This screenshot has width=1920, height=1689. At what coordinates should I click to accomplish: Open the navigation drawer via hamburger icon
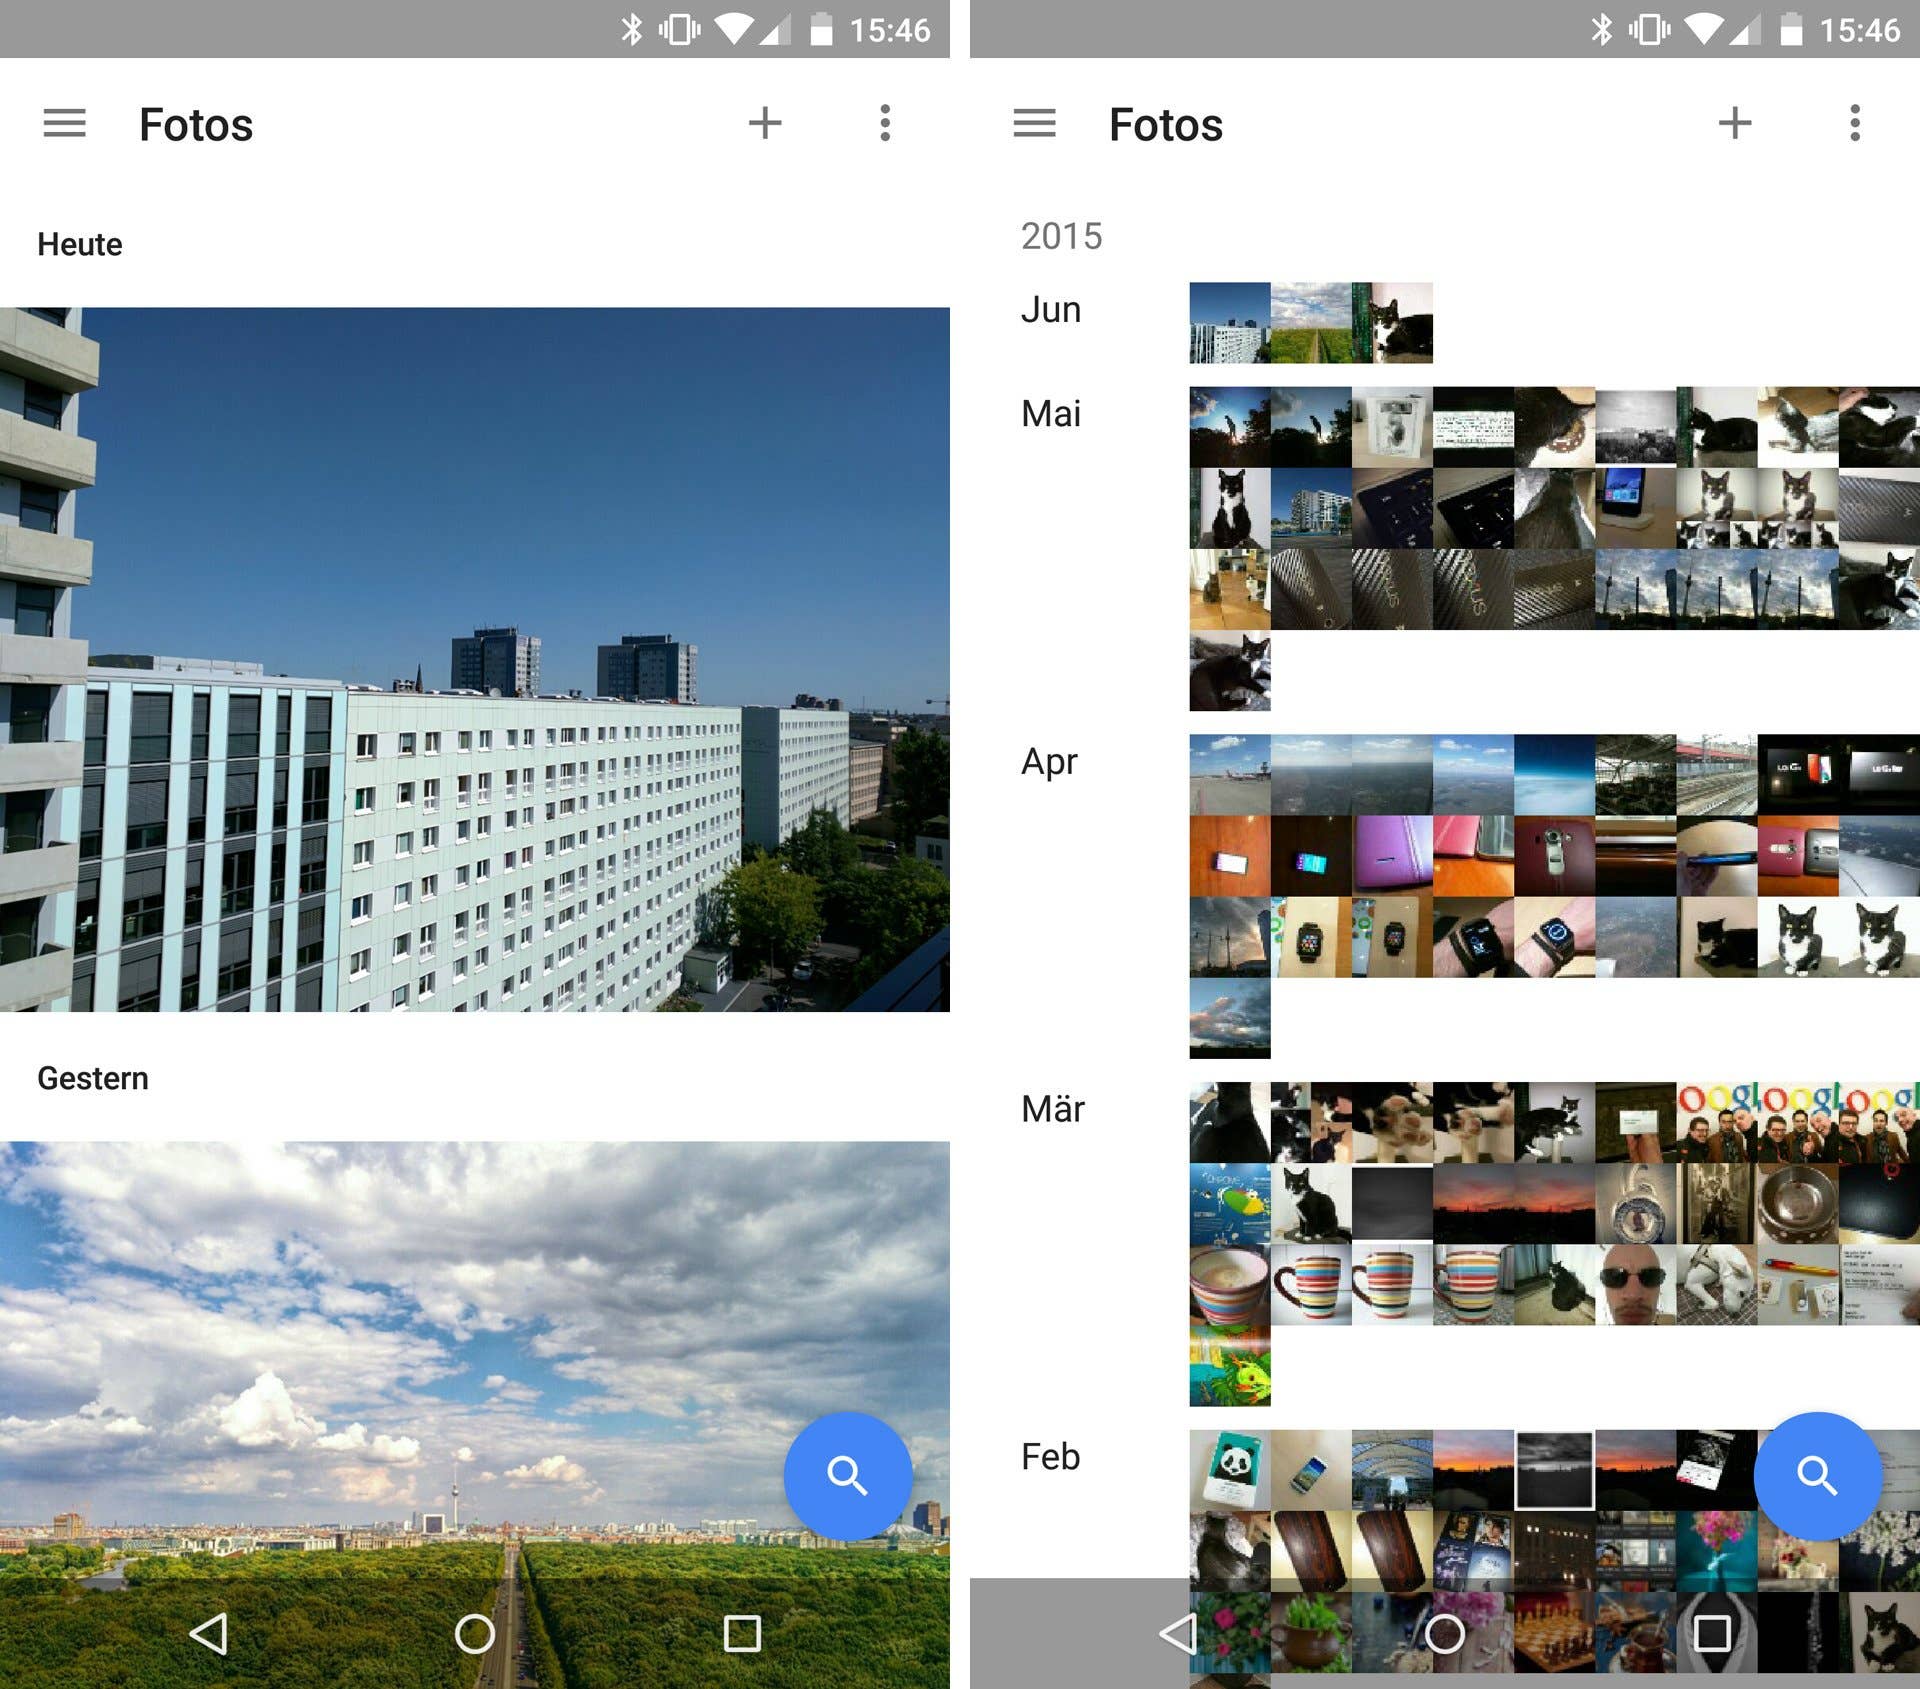pyautogui.click(x=64, y=123)
